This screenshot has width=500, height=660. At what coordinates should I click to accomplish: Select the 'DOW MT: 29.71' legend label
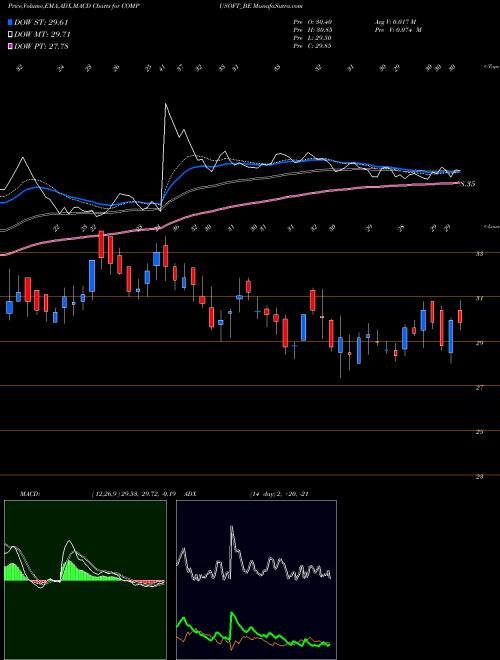pos(42,35)
